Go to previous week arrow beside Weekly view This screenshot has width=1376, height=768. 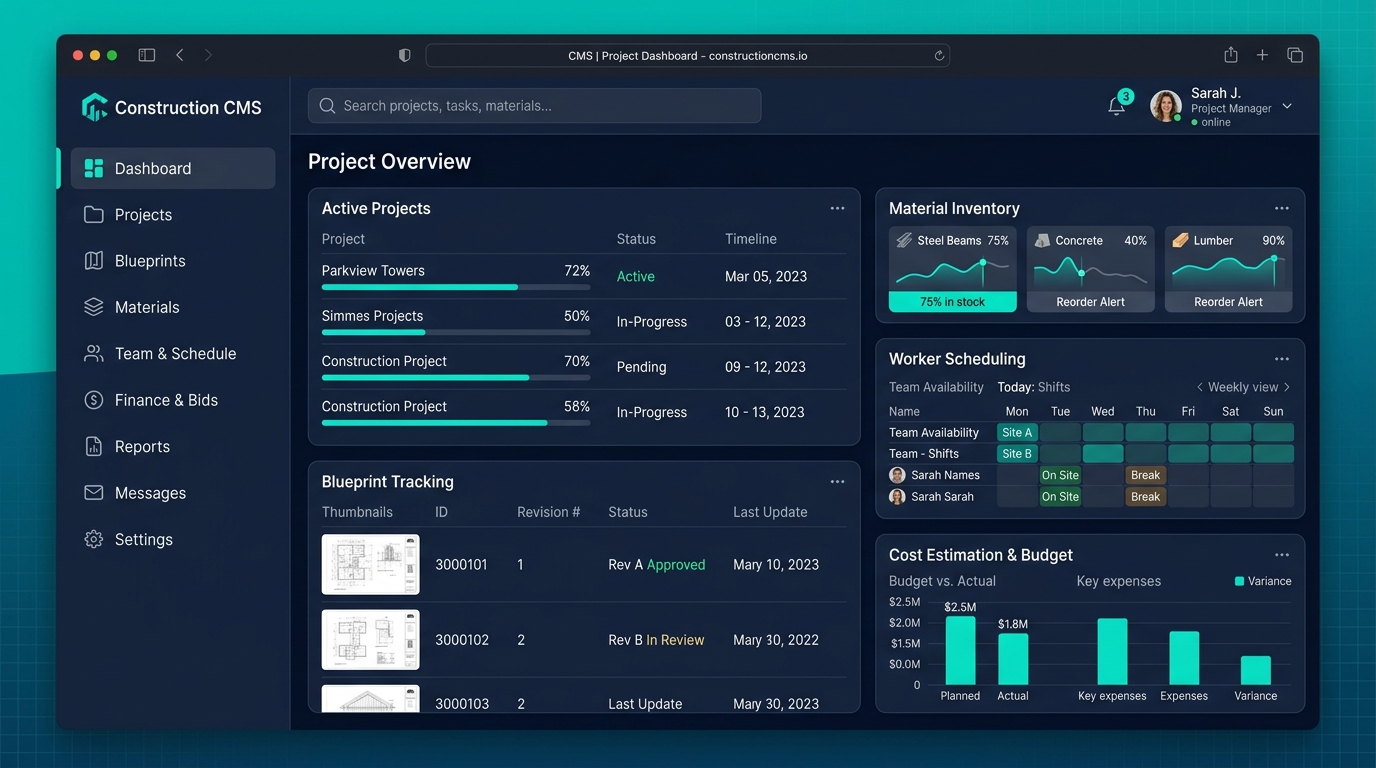(1200, 387)
